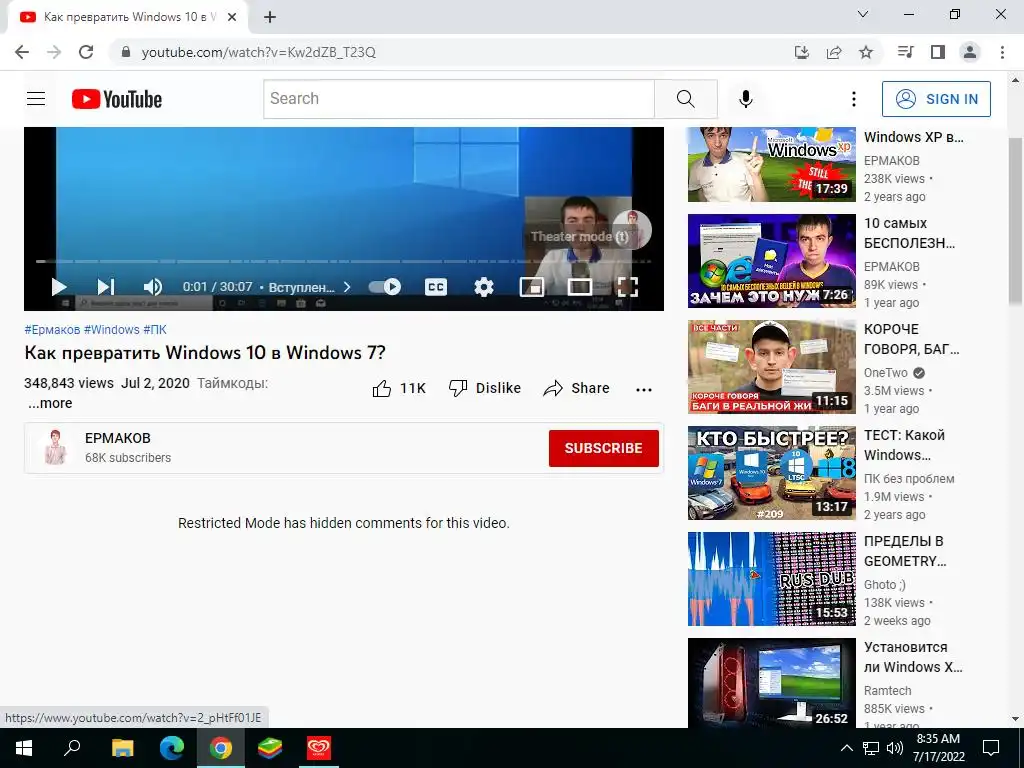Open Chrome media controls
This screenshot has height=768, width=1024.
point(906,52)
